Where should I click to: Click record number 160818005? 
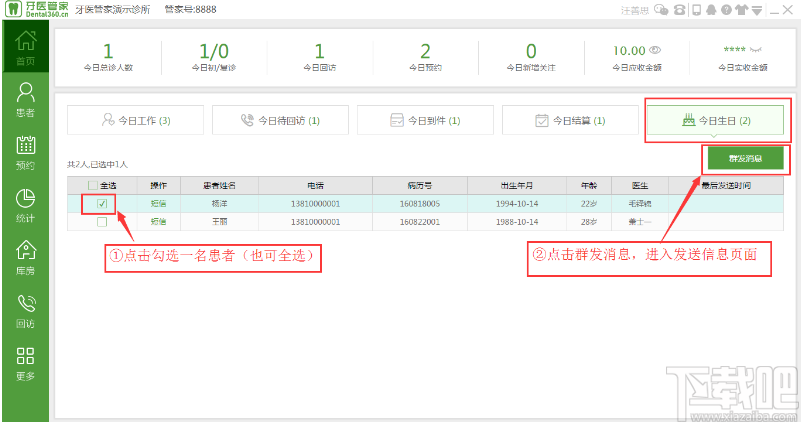coord(420,204)
